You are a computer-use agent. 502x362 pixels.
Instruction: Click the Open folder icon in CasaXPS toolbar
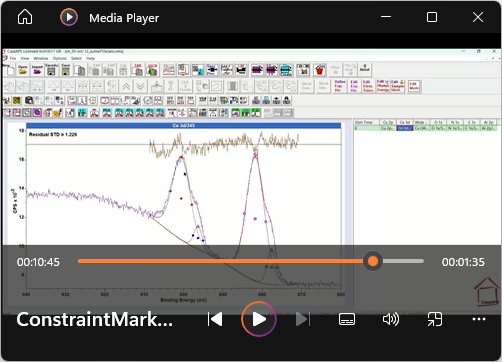pos(23,70)
